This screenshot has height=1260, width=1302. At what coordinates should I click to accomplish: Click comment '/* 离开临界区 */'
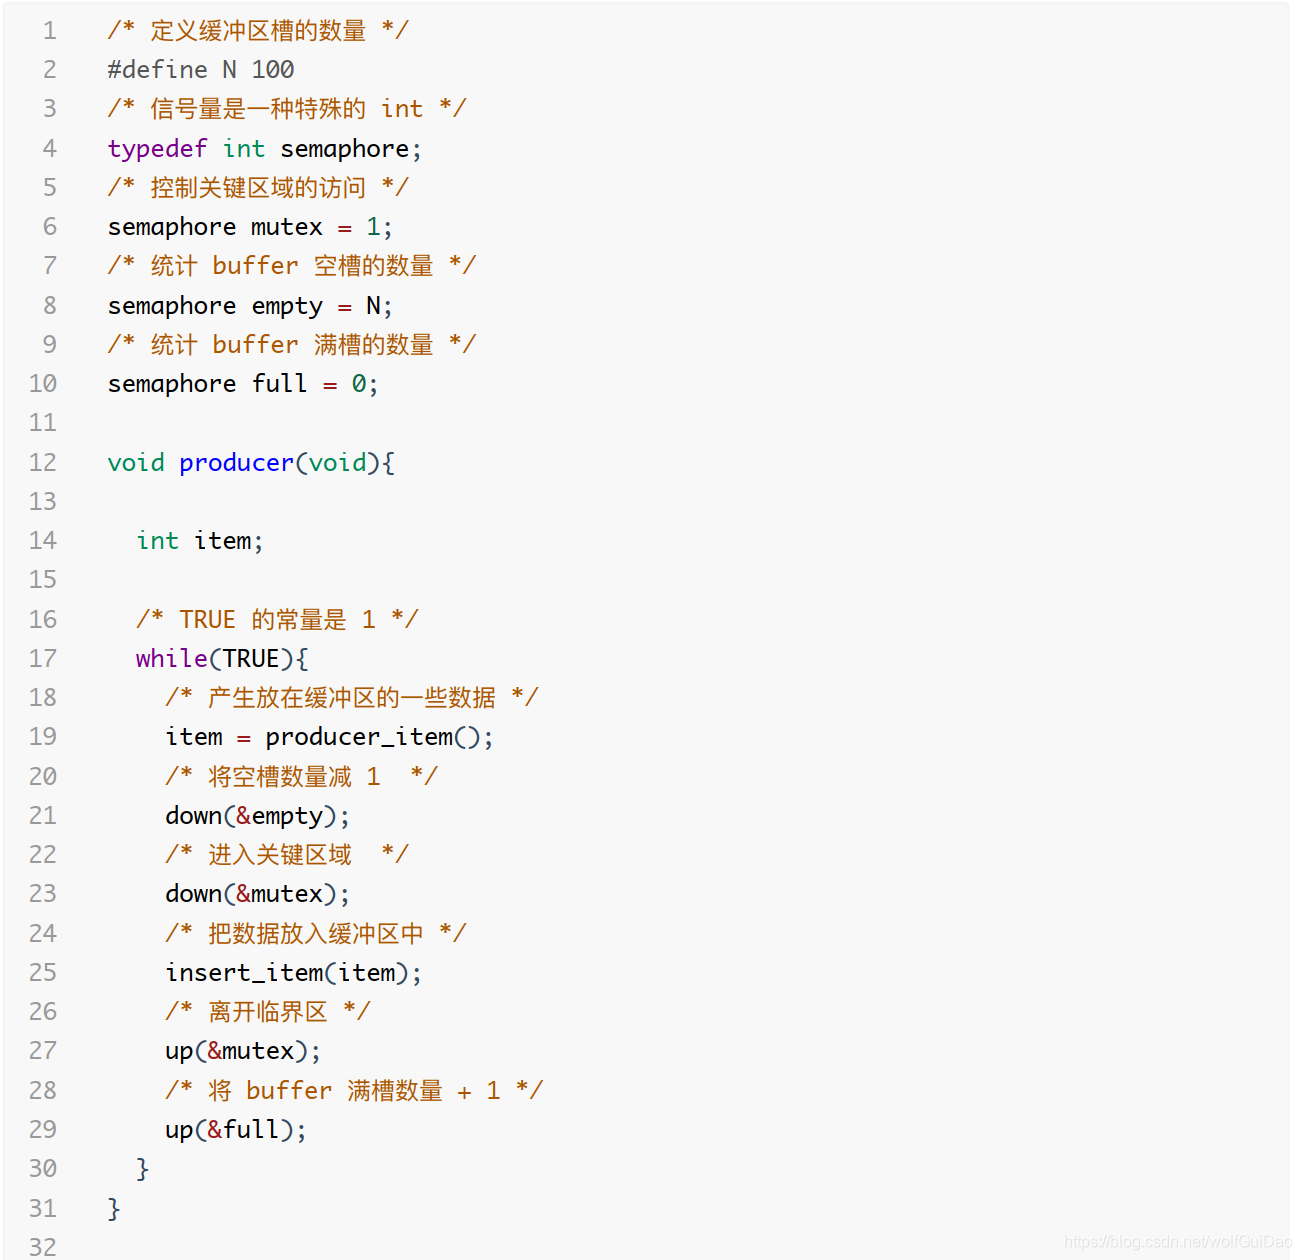pyautogui.click(x=268, y=1012)
